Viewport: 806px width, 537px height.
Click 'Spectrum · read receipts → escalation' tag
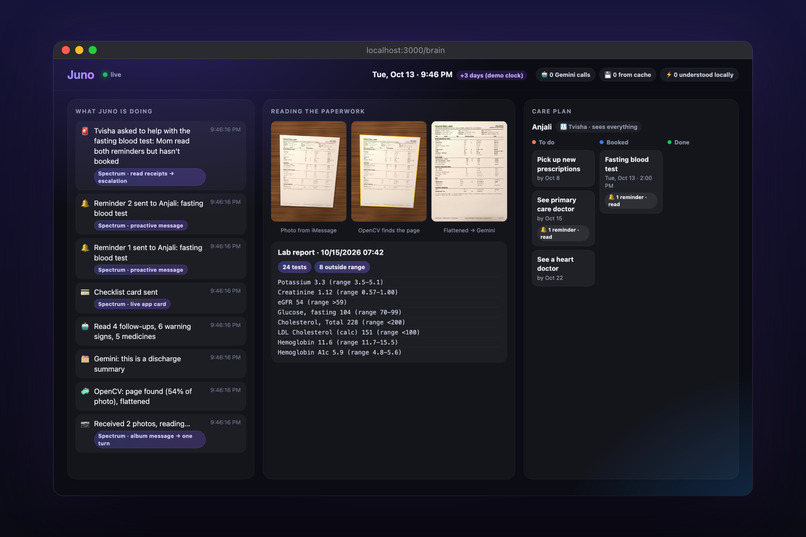click(150, 177)
